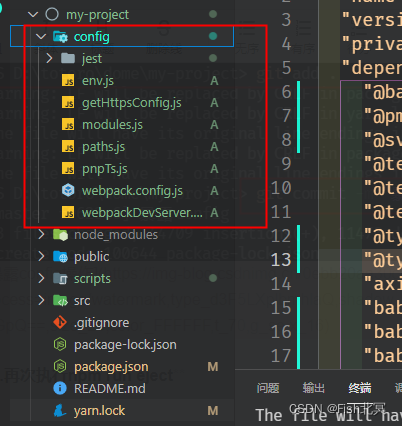Click the JS icon of paths.js
The width and height of the screenshot is (402, 426).
68,147
